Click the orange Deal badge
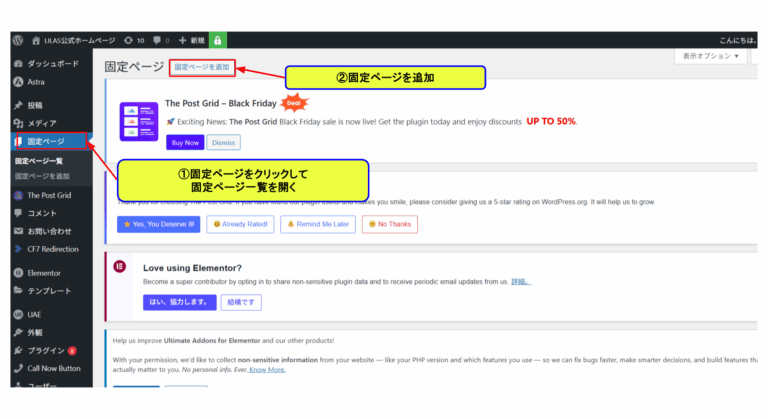Image resolution: width=768 pixels, height=419 pixels. (294, 103)
